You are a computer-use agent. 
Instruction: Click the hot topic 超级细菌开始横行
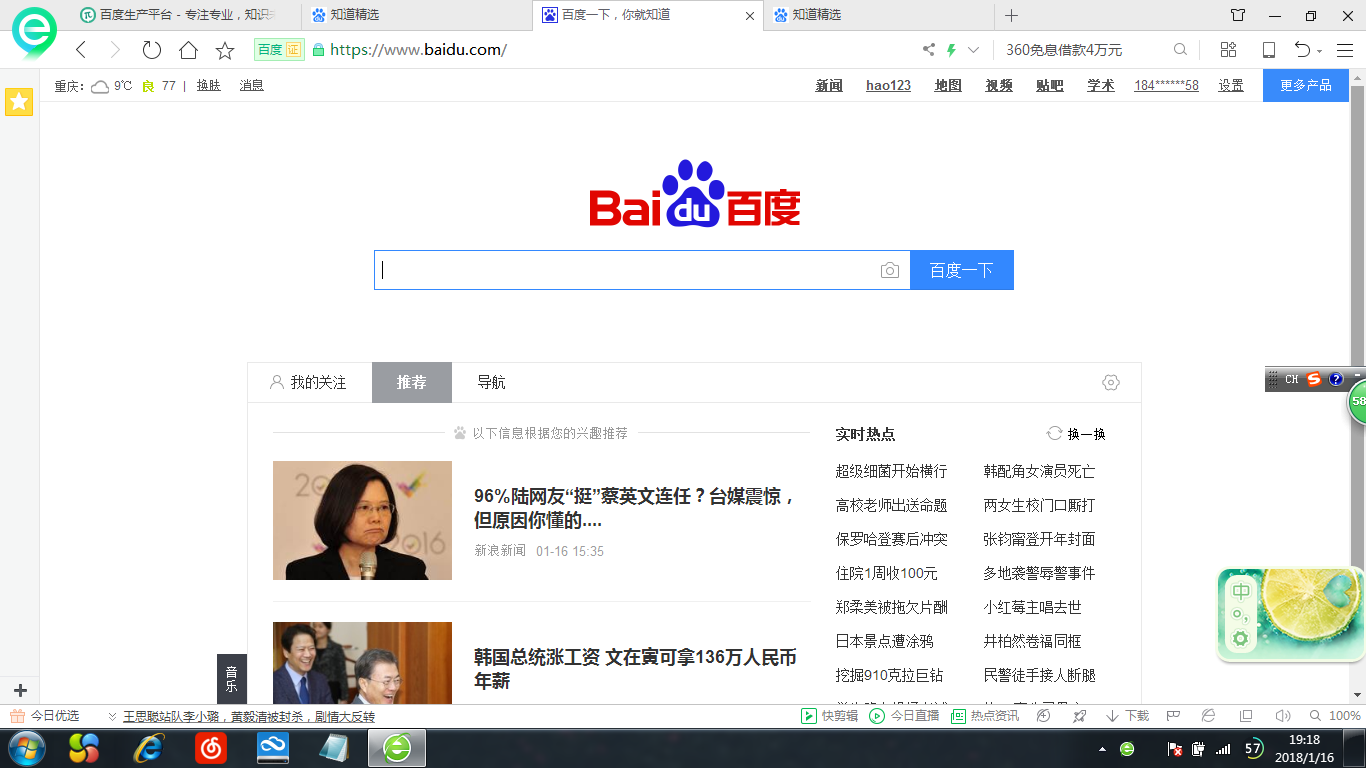891,471
